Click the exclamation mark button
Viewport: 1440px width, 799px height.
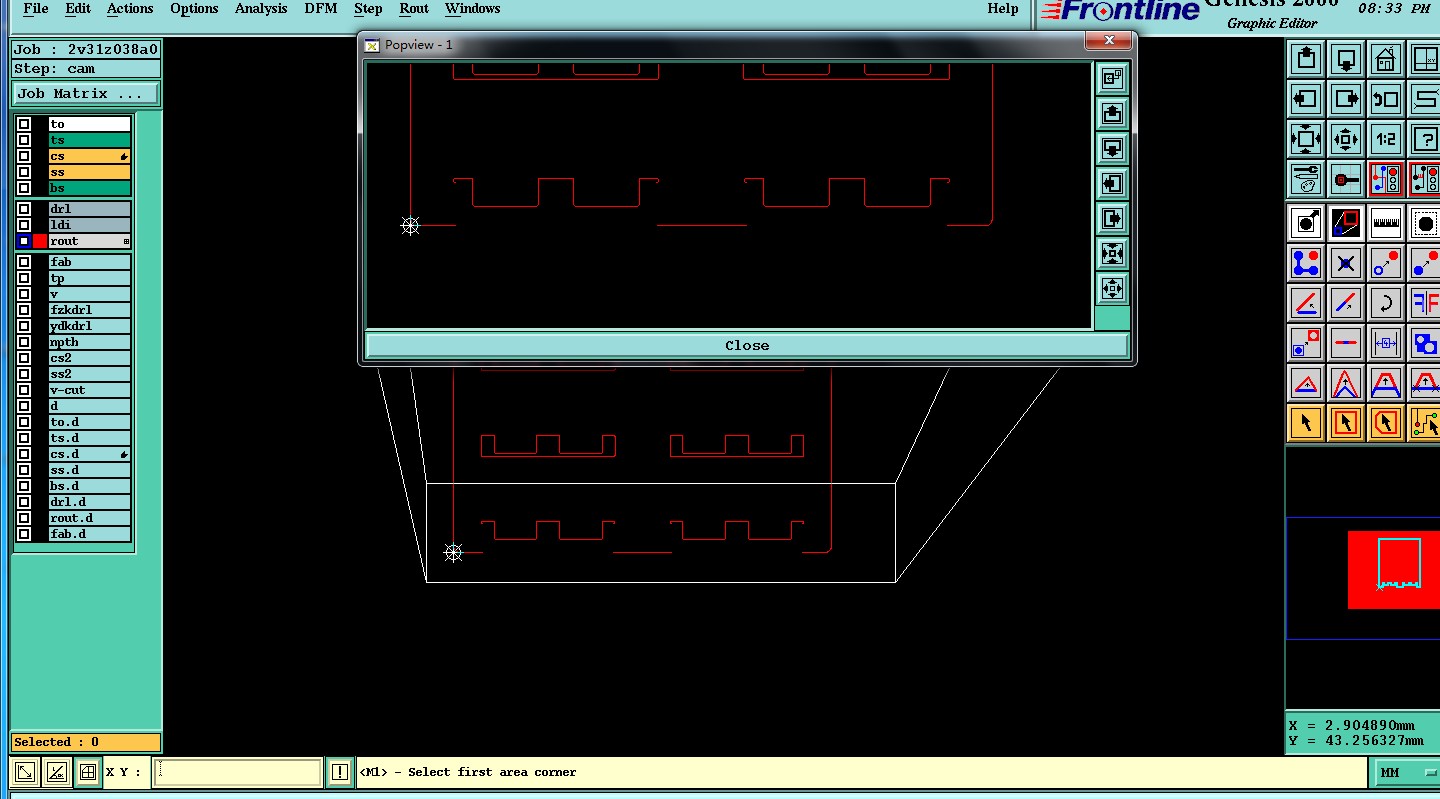click(340, 772)
